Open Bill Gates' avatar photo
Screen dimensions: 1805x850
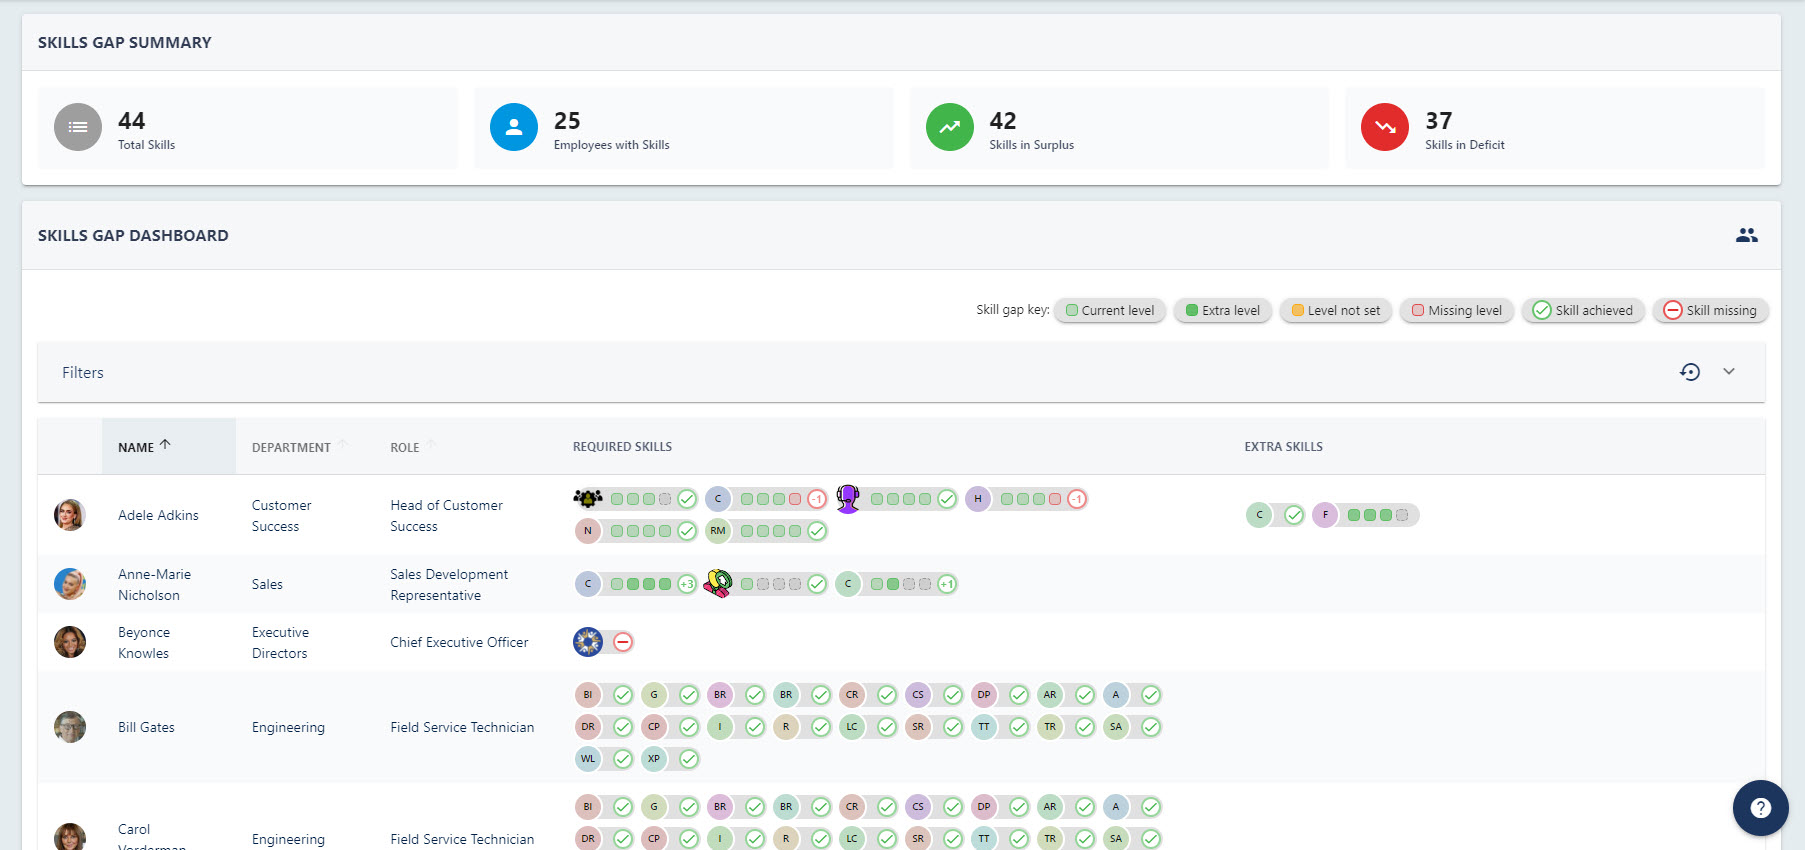[x=70, y=727]
